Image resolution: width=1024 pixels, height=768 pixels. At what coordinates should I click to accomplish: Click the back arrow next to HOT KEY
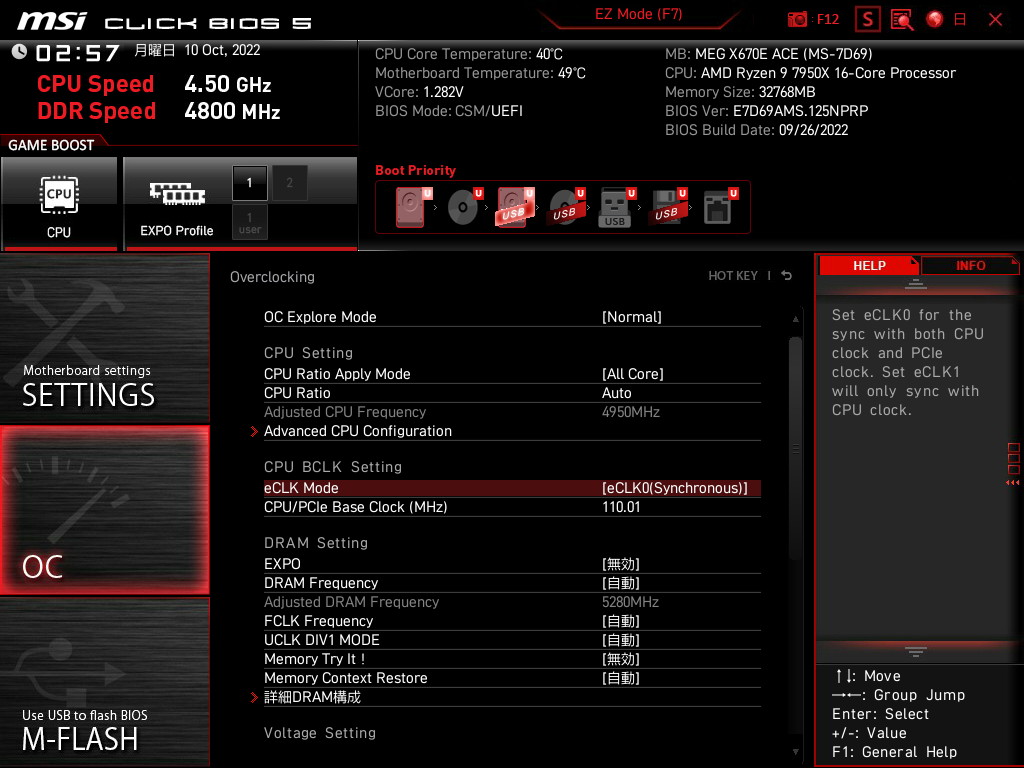pyautogui.click(x=786, y=276)
